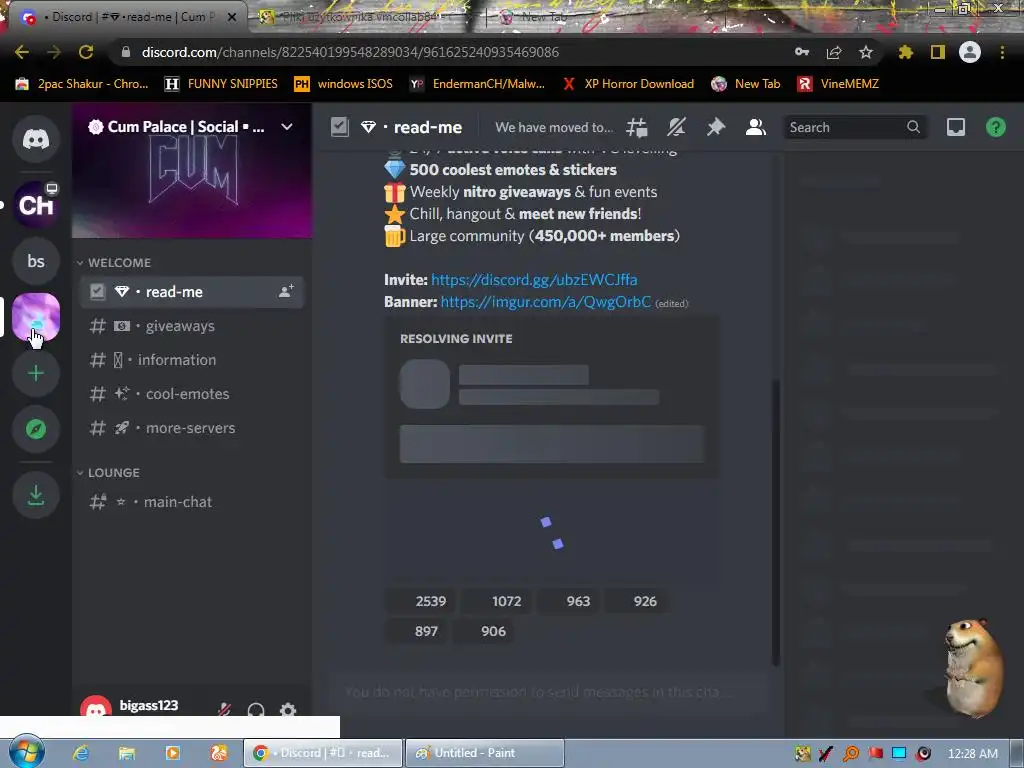Toggle the 2539 reaction
The image size is (1024, 768).
420,601
